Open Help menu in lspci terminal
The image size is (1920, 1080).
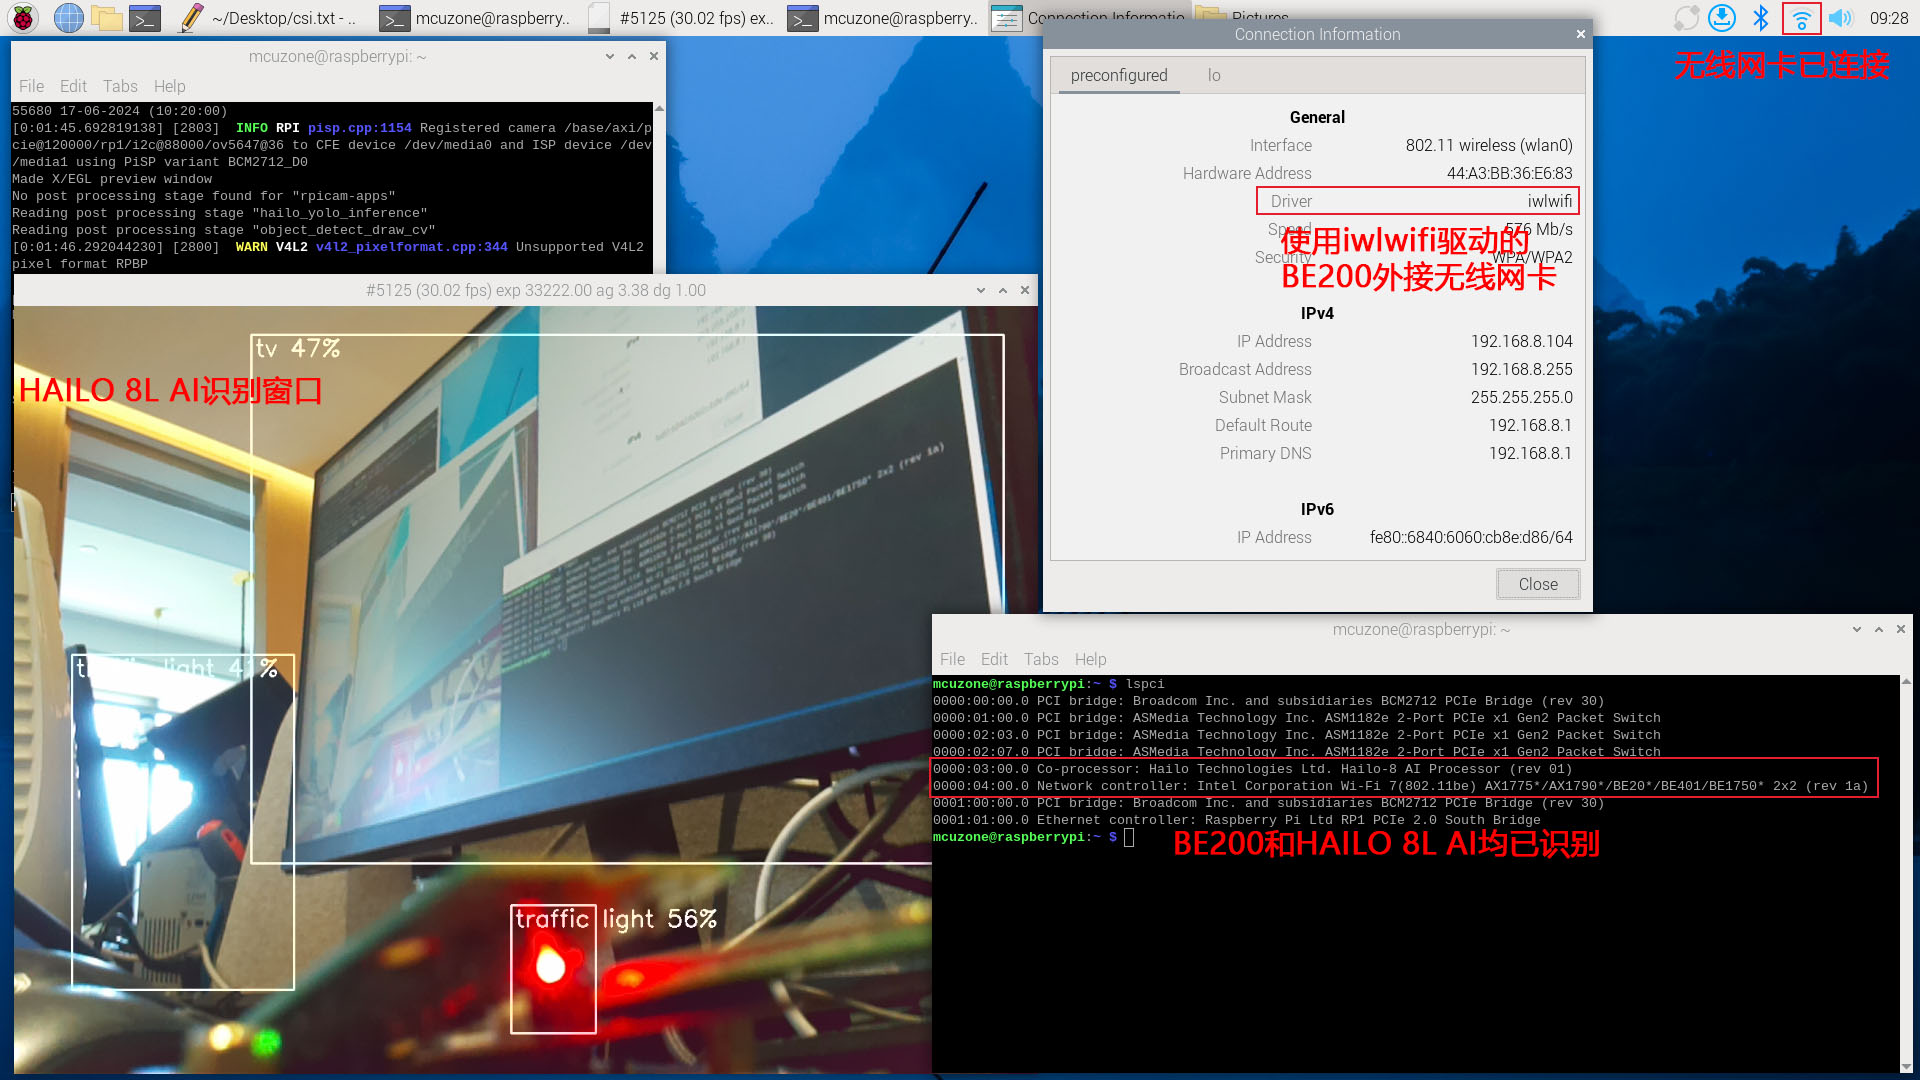(x=1090, y=659)
